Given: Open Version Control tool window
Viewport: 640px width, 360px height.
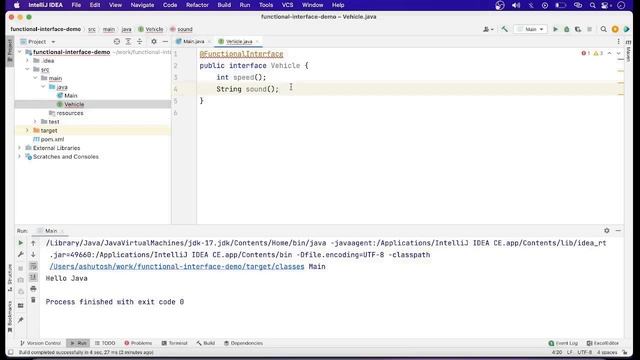Looking at the screenshot, I should [x=40, y=343].
